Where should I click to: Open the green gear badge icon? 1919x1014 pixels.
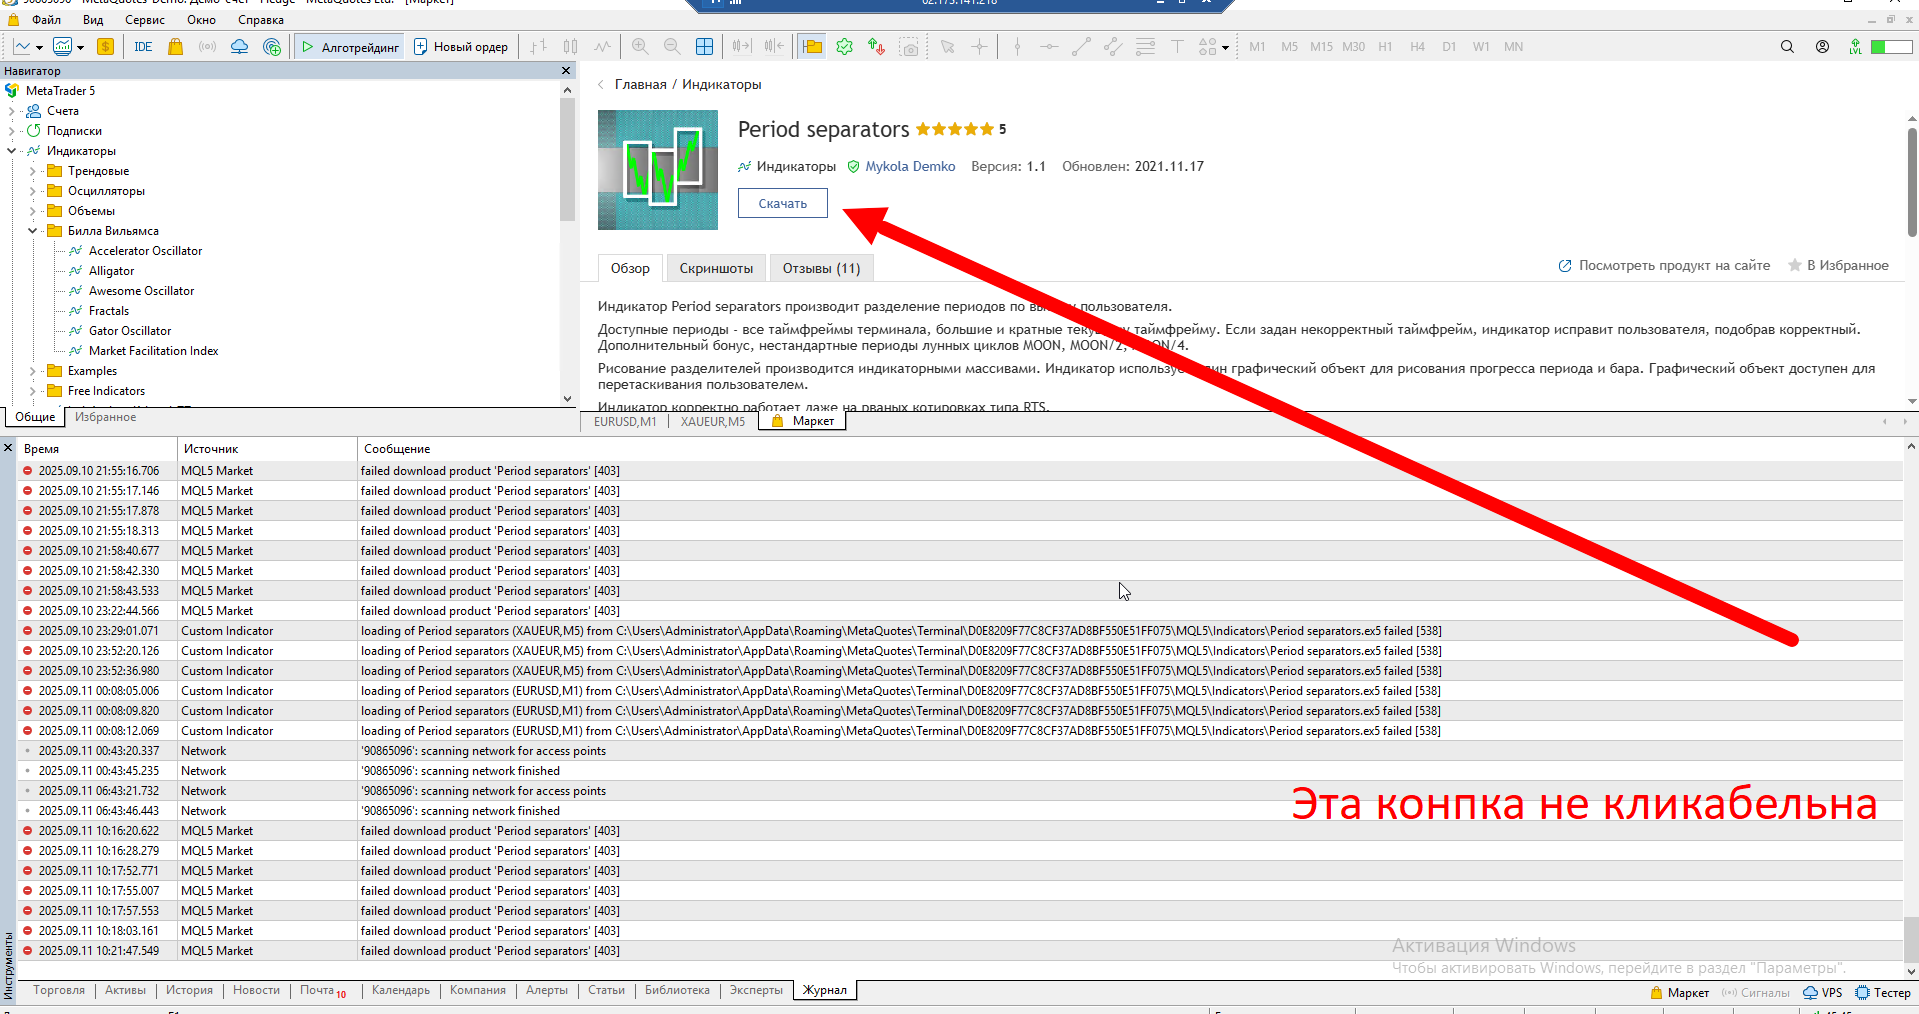pos(844,46)
